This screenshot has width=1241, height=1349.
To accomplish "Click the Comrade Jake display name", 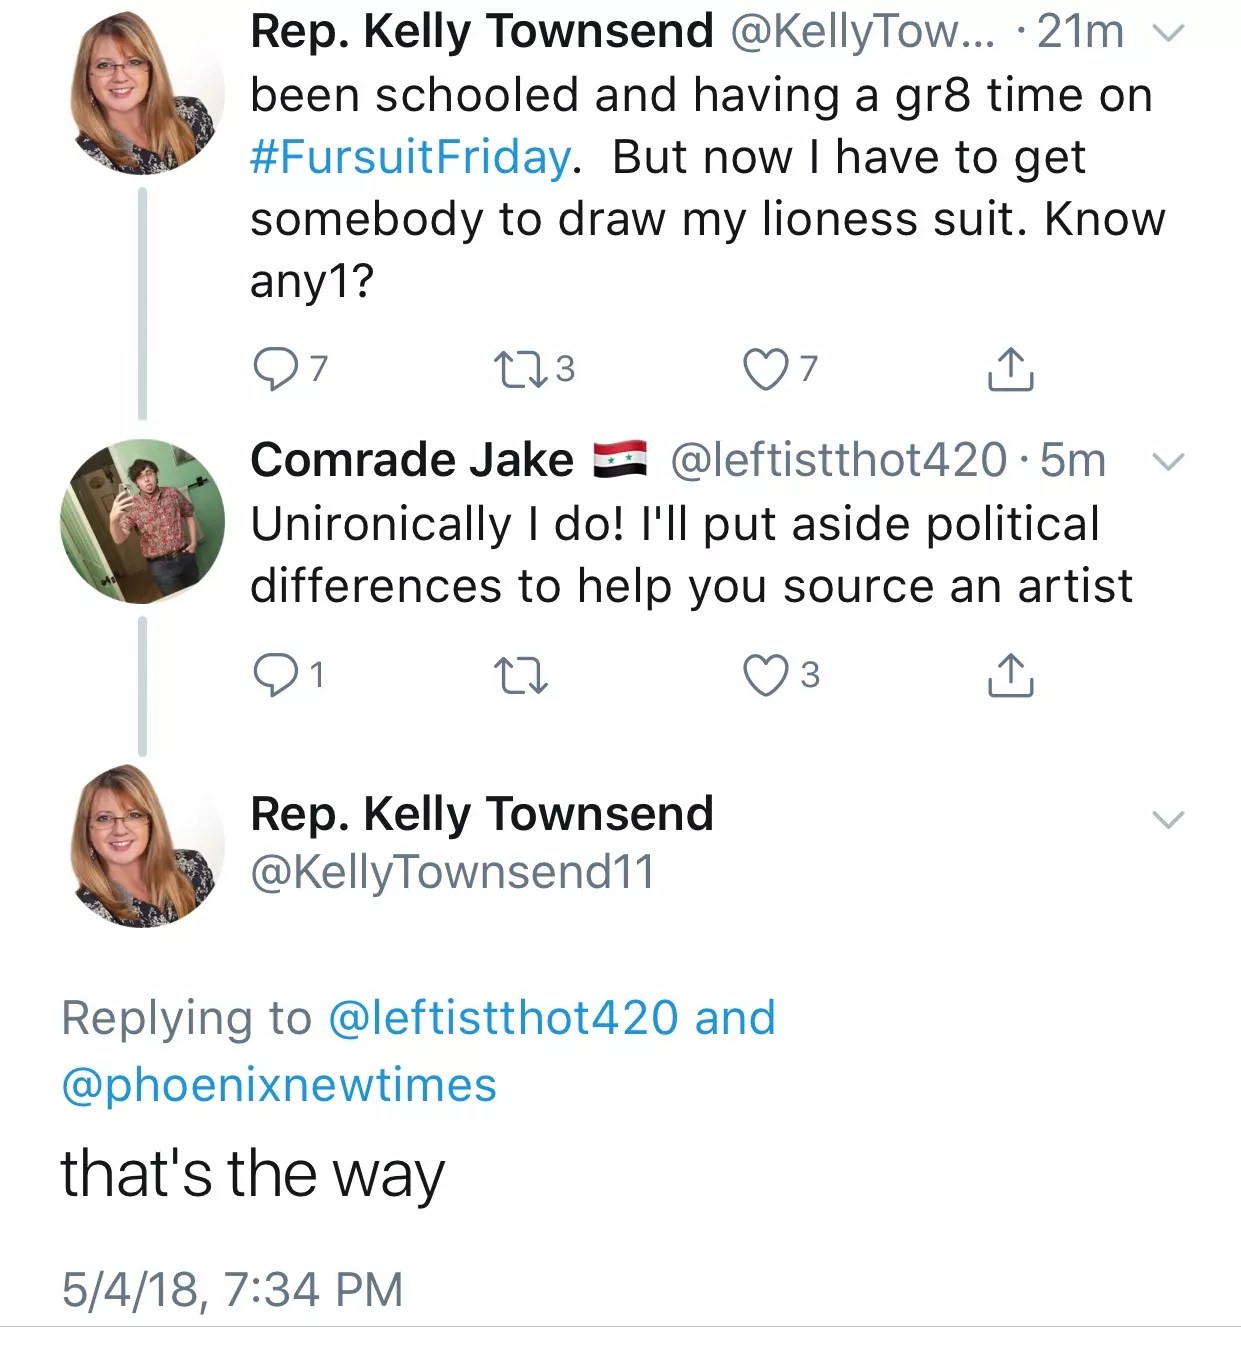I will click(412, 460).
